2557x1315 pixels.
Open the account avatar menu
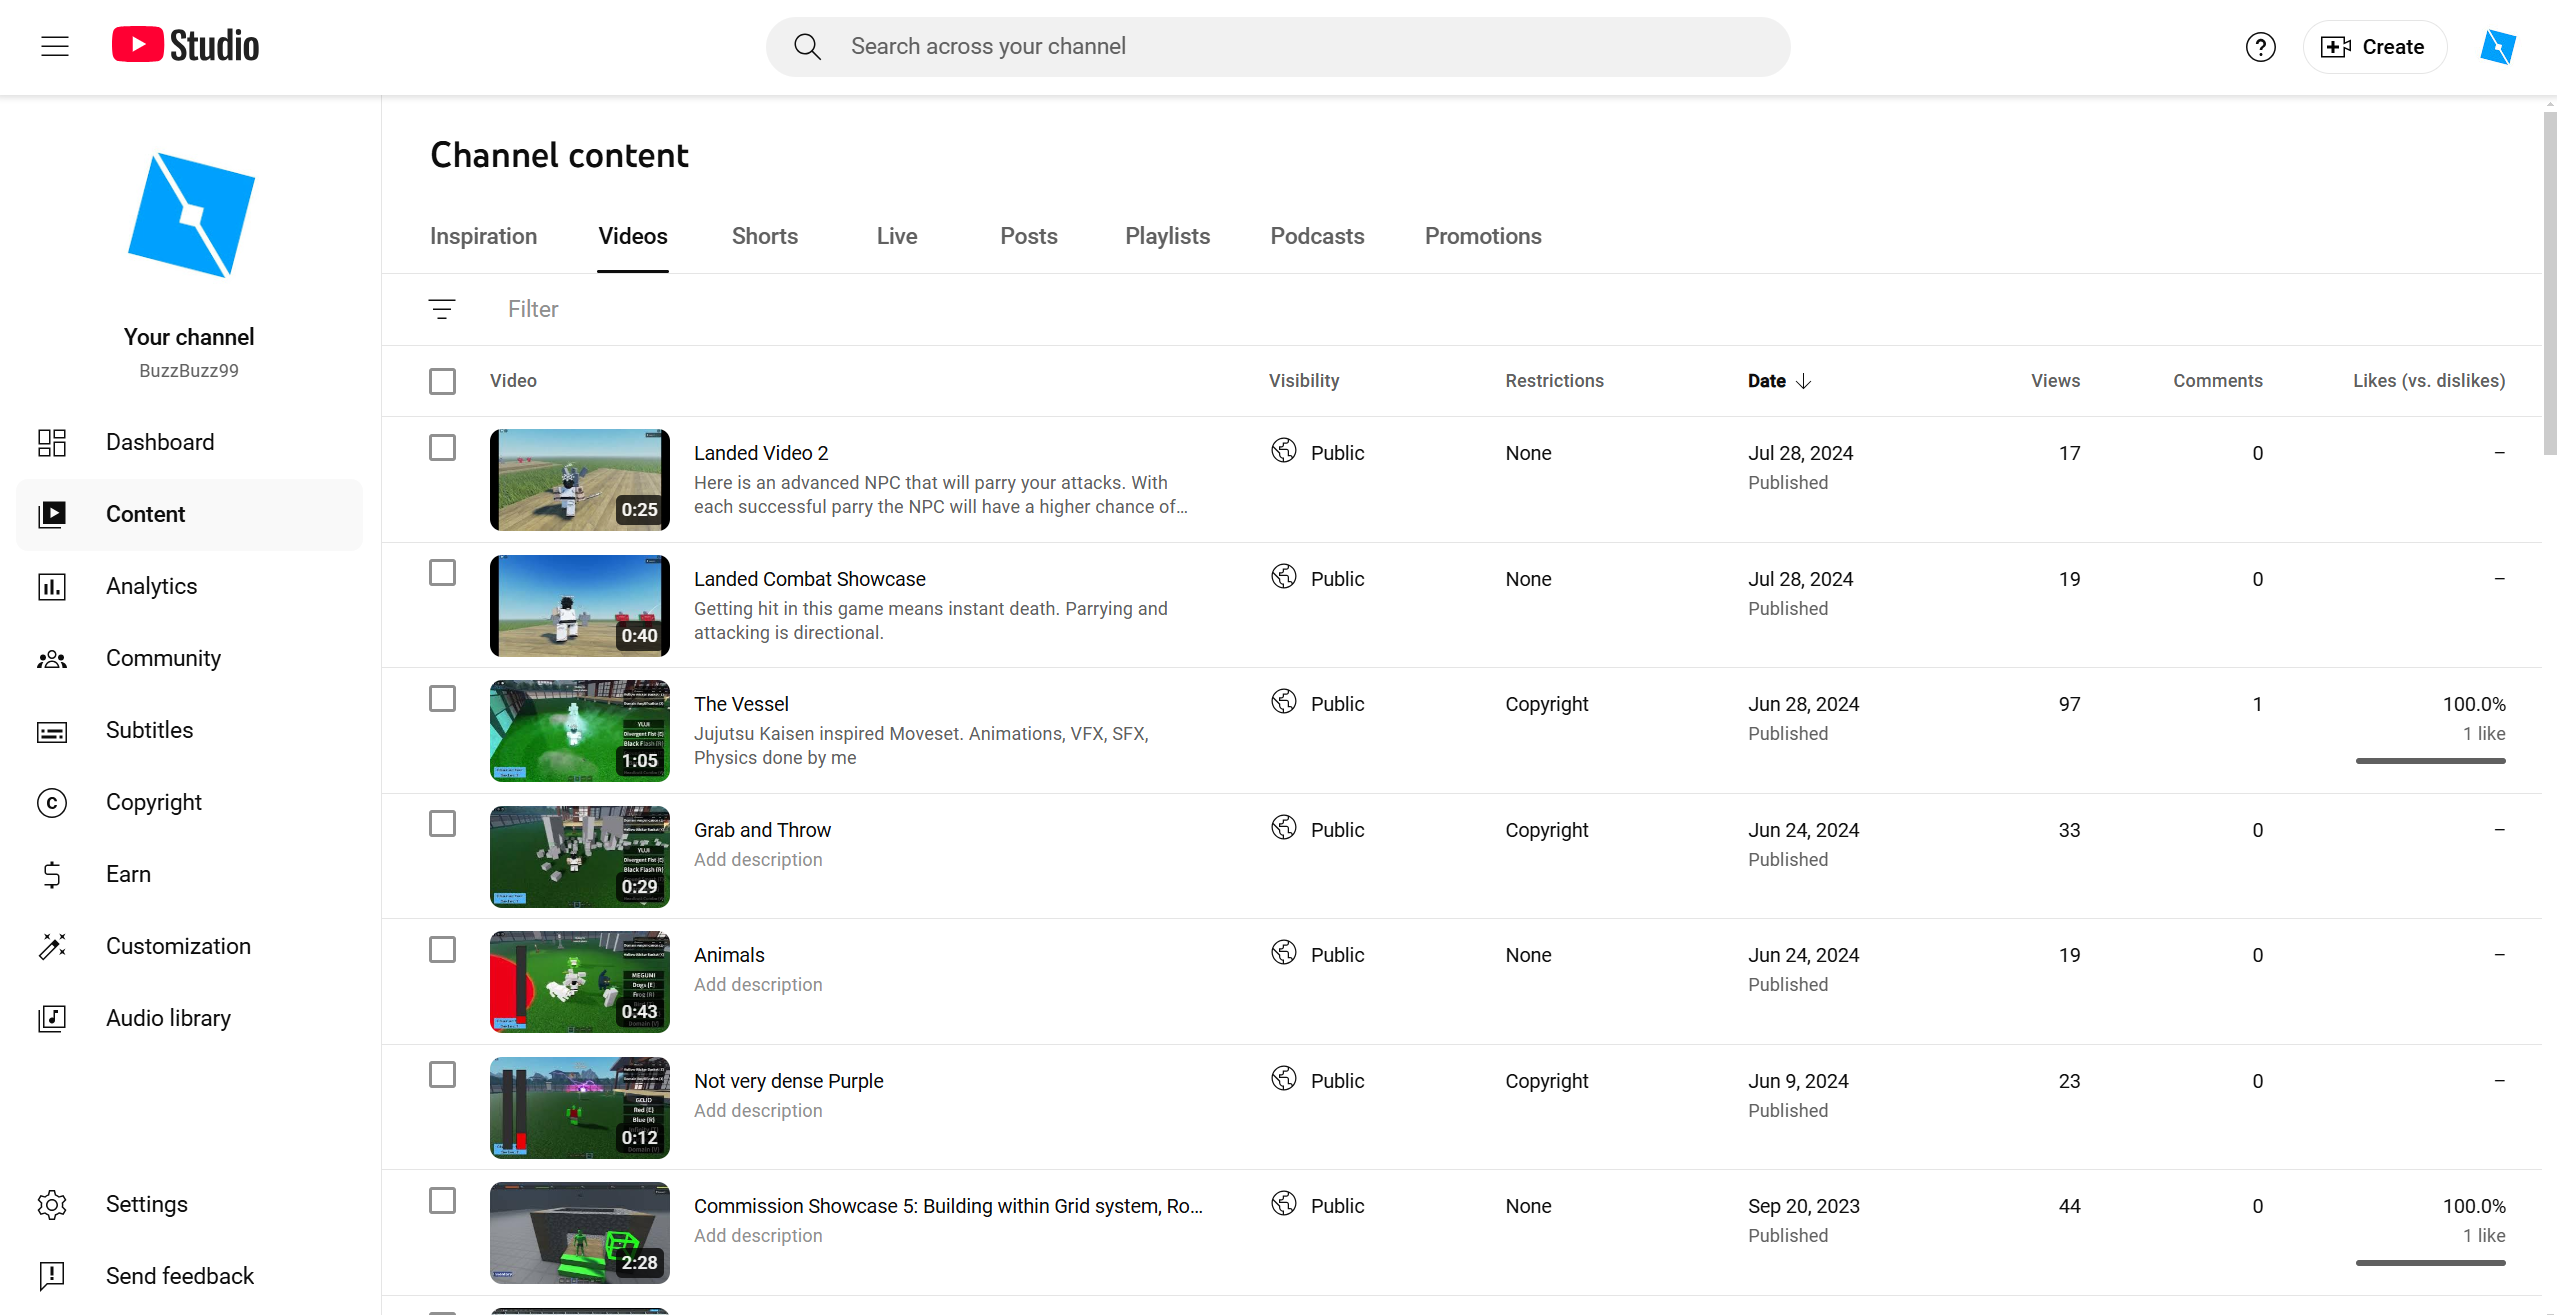click(2497, 47)
